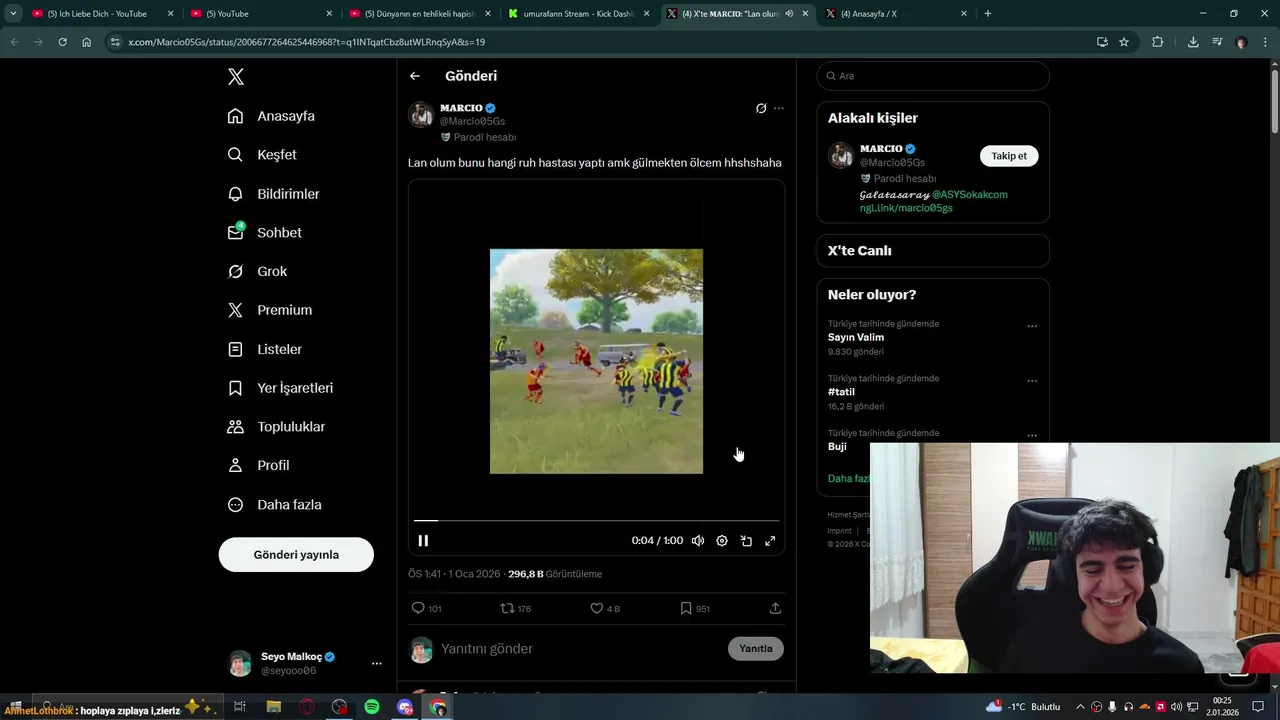Open options dots for #tatil trend

point(1032,381)
